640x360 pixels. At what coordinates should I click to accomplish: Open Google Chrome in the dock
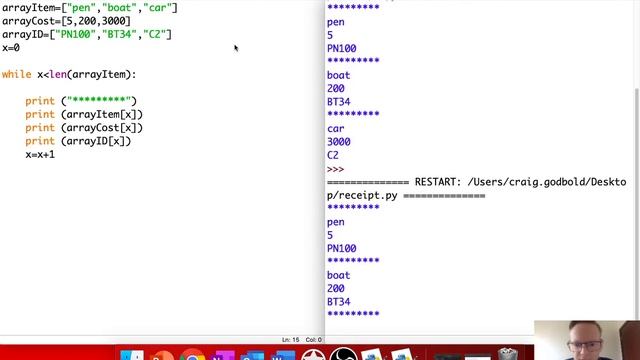[x=192, y=355]
